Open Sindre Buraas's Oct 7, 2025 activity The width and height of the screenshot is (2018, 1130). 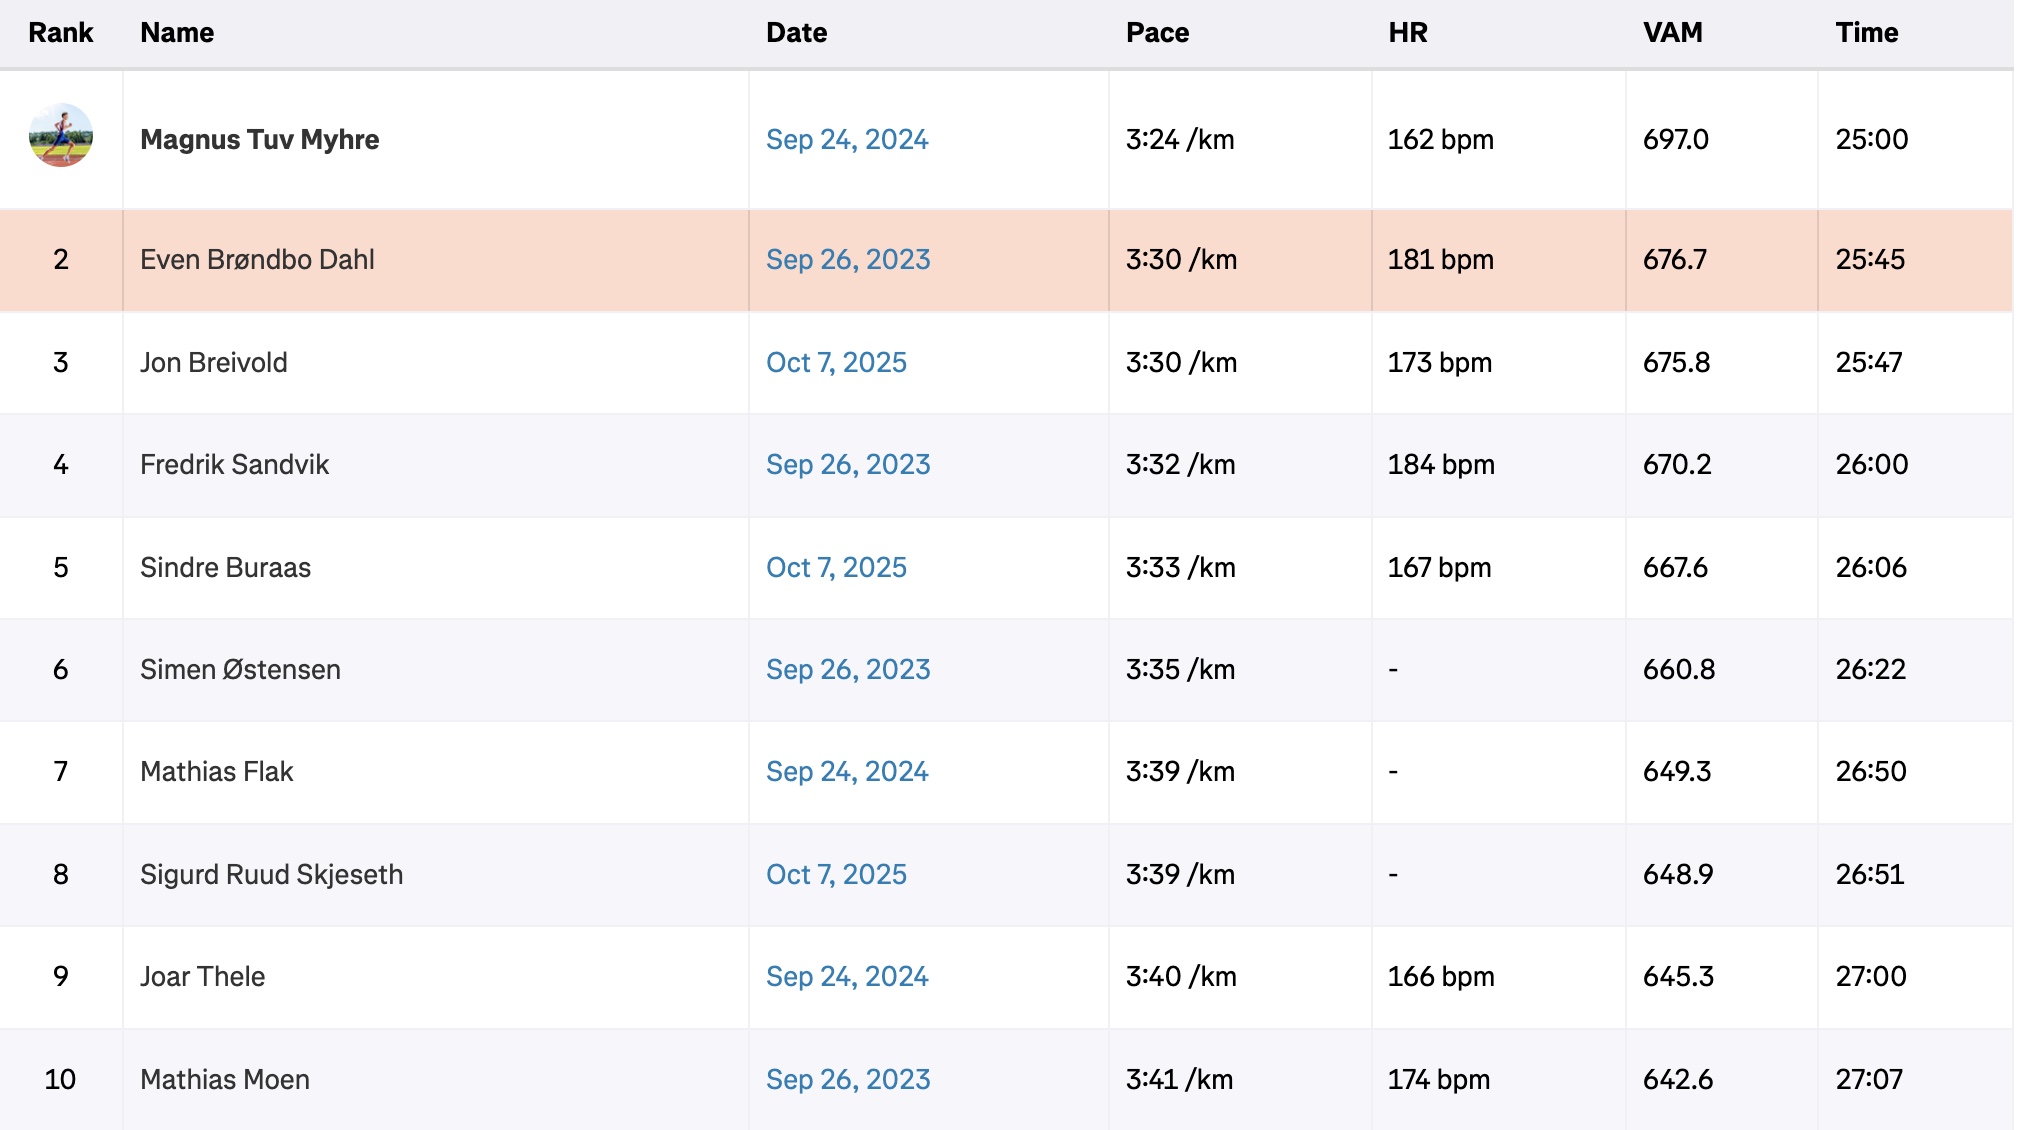tap(835, 567)
